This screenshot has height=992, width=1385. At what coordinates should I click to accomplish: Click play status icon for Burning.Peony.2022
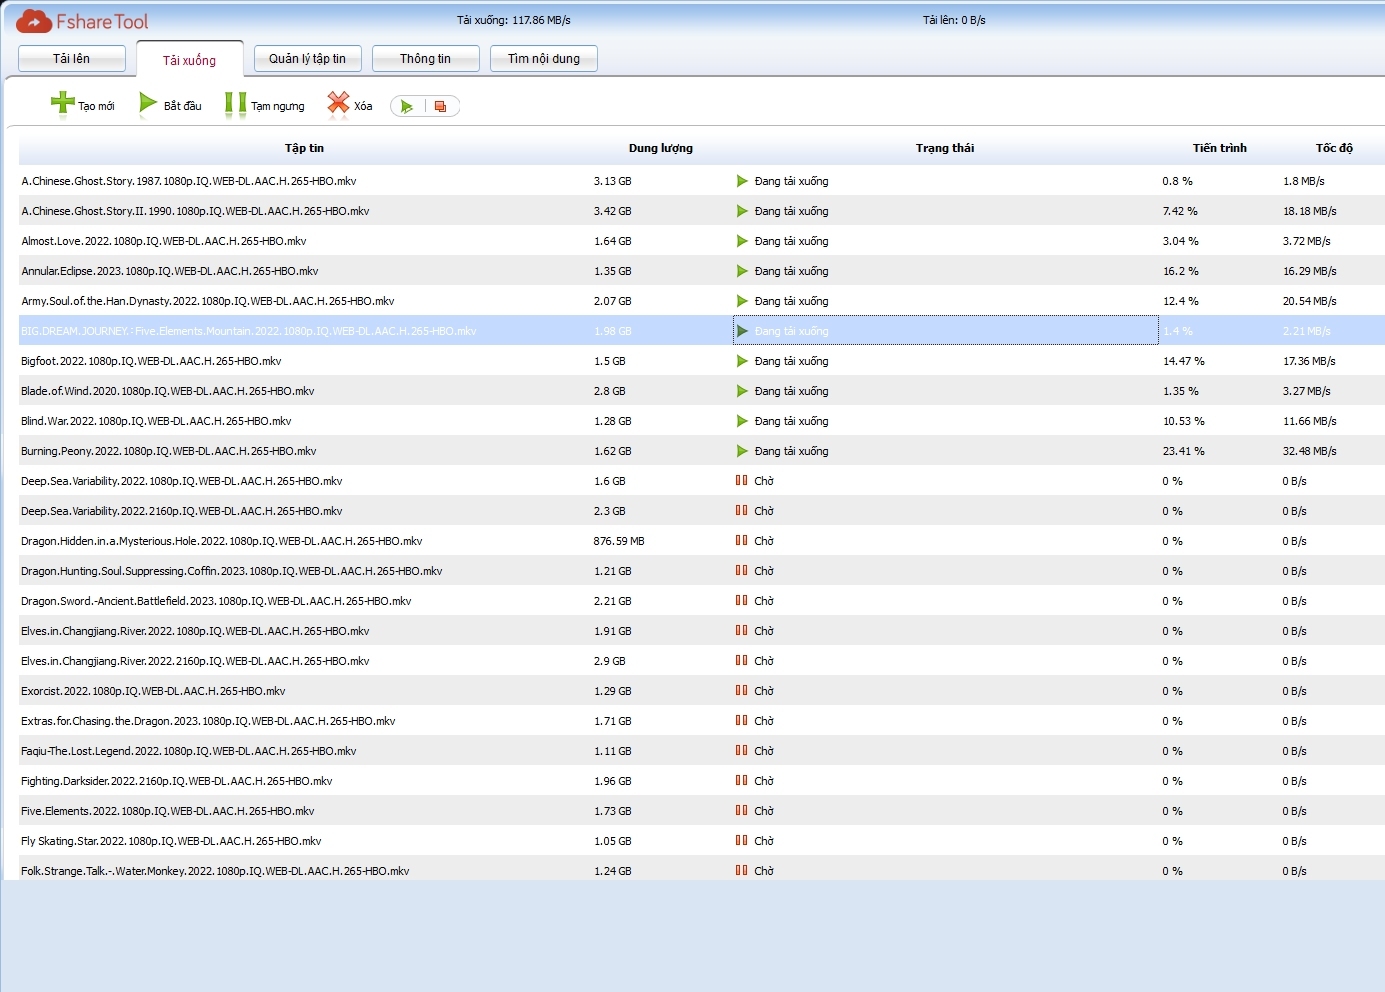click(742, 451)
